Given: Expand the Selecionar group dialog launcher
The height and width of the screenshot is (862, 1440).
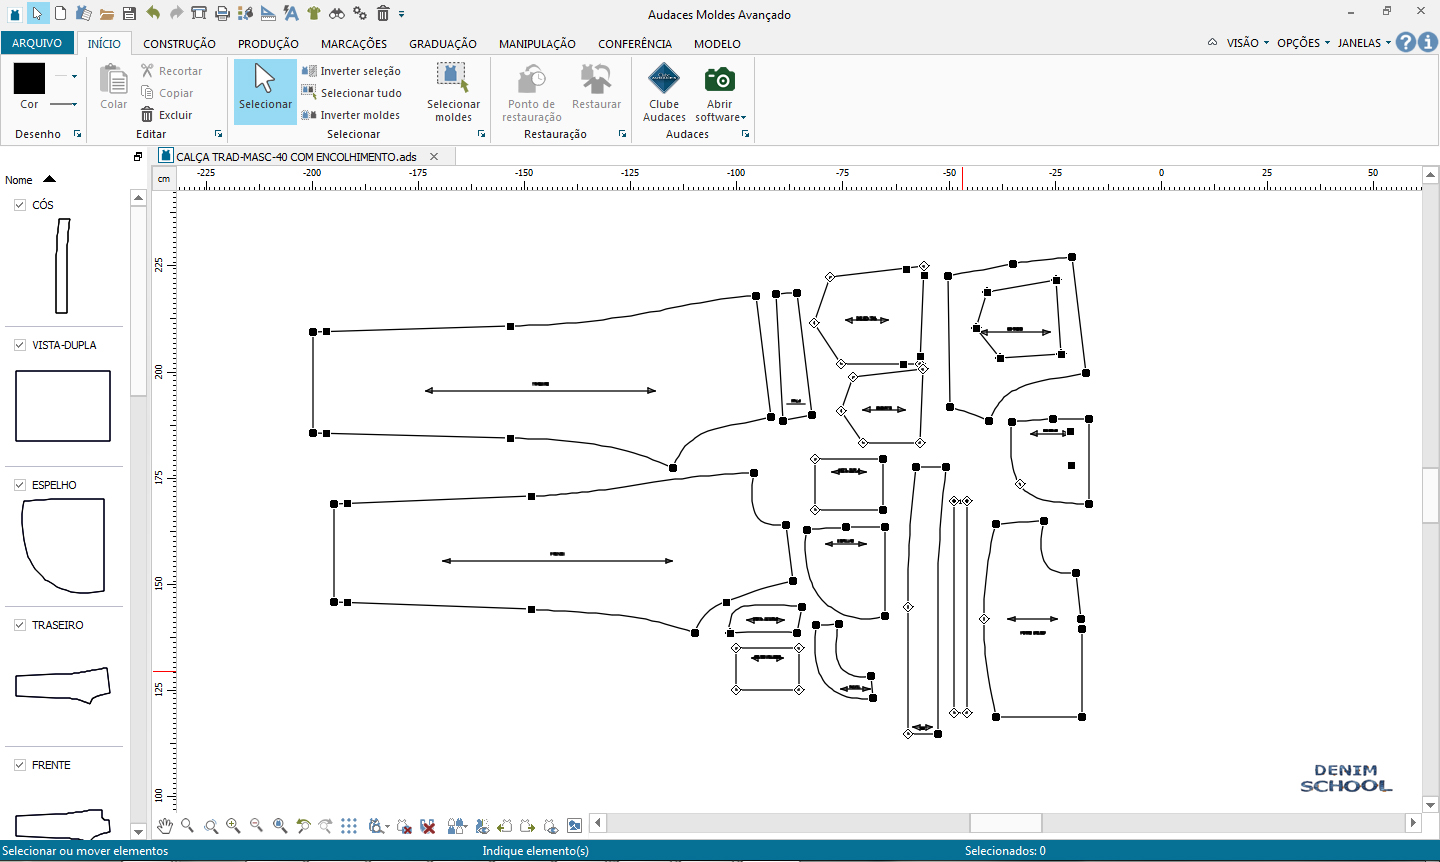Looking at the screenshot, I should [x=481, y=134].
